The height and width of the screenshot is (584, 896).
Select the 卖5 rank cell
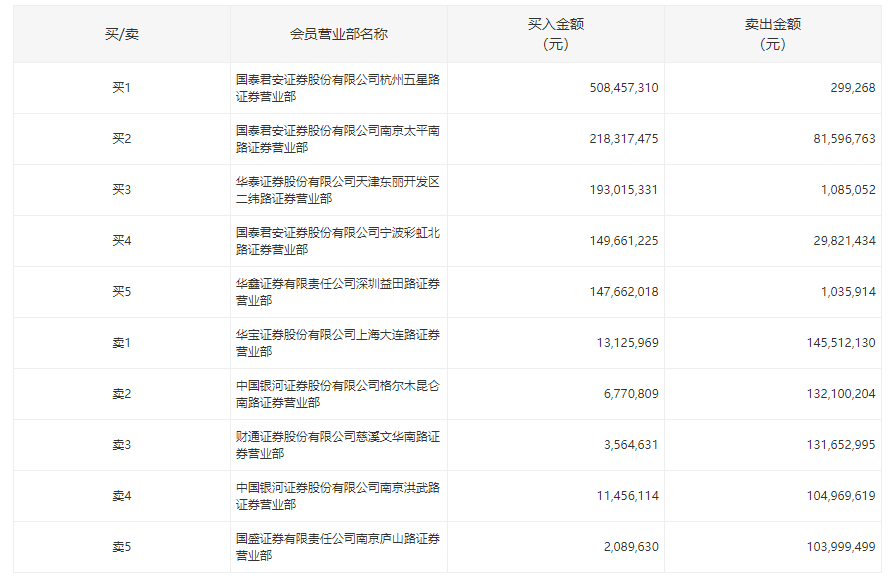(x=121, y=547)
